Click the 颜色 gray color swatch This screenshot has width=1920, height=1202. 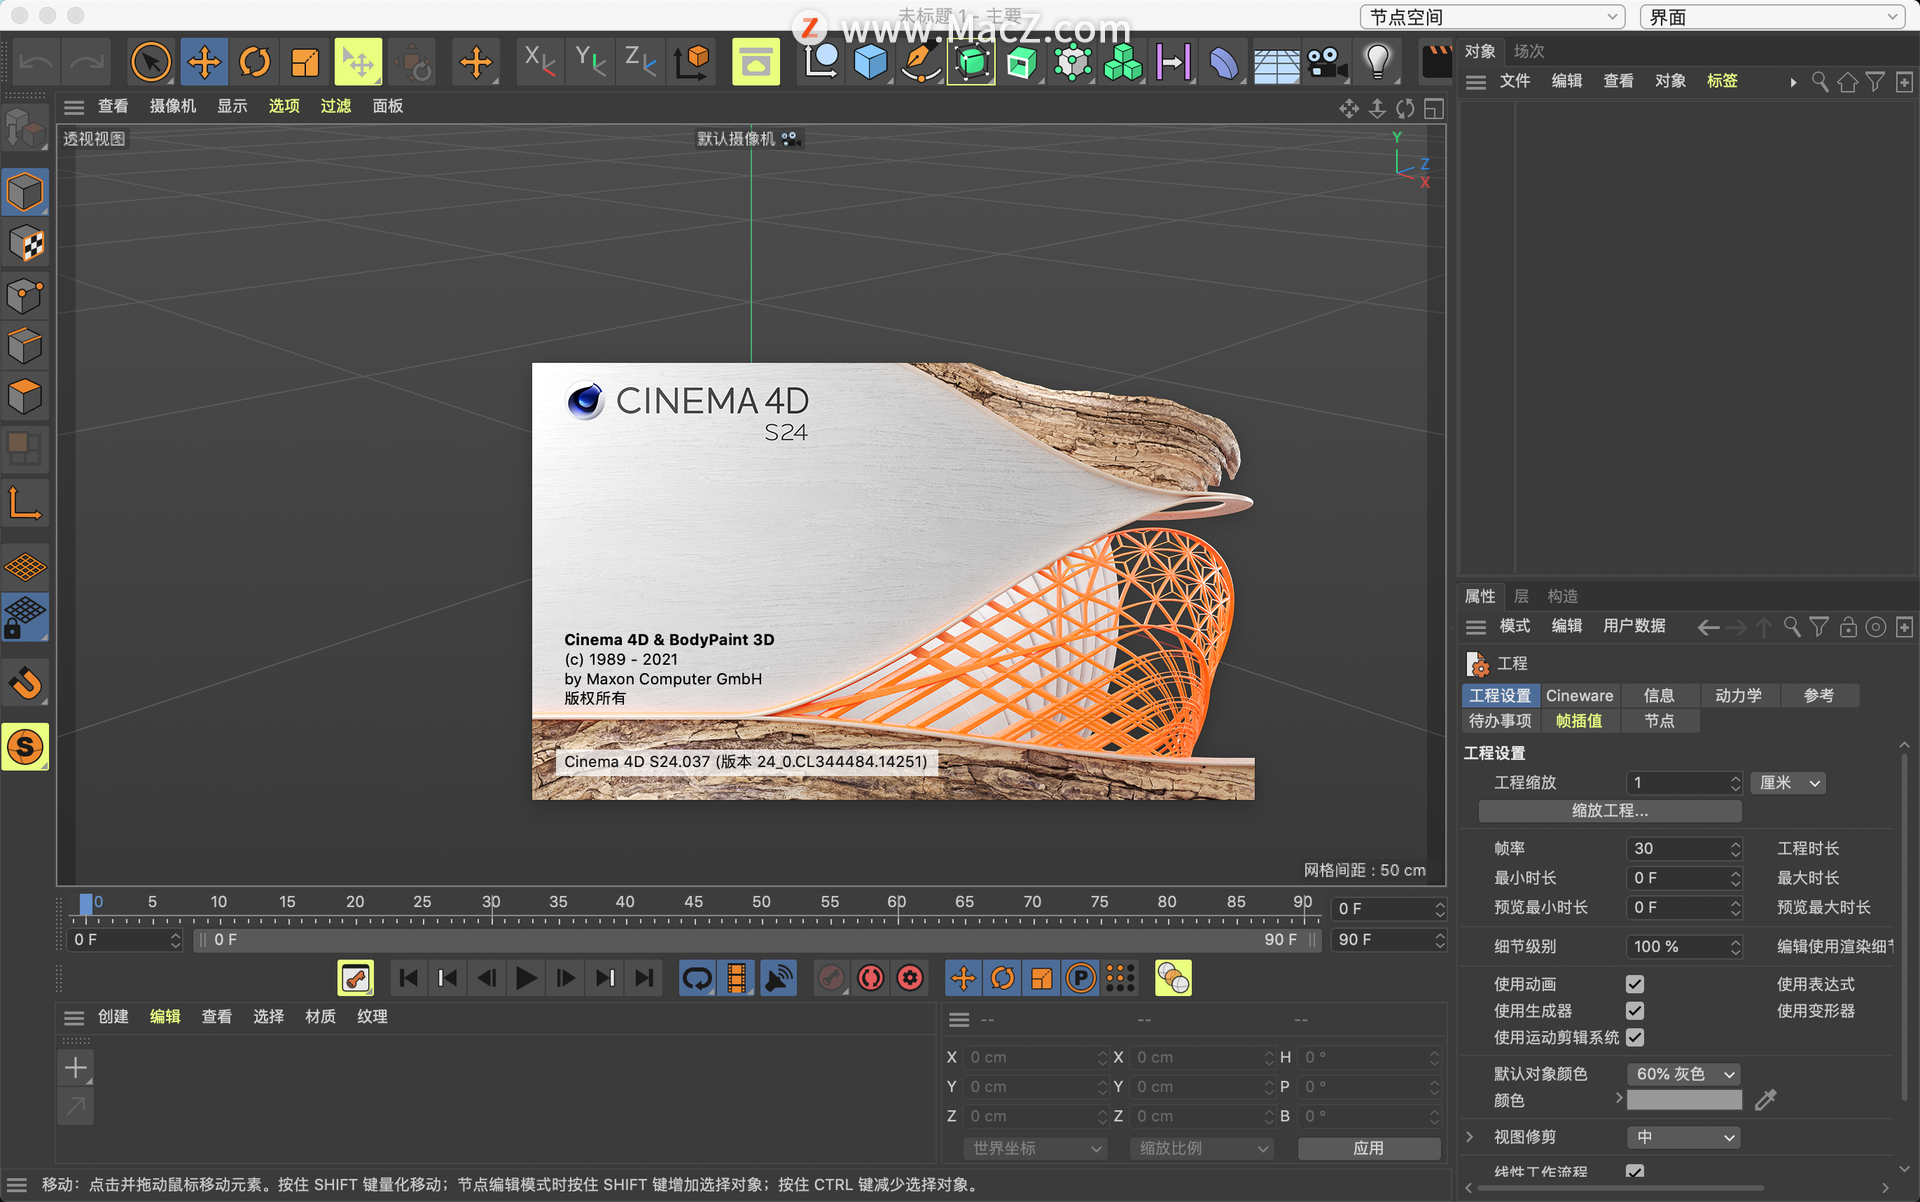point(1684,1100)
